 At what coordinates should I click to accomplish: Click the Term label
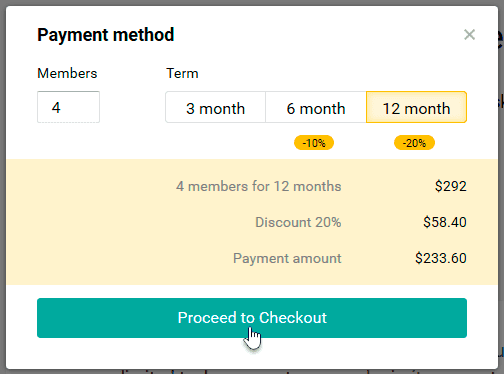click(182, 73)
